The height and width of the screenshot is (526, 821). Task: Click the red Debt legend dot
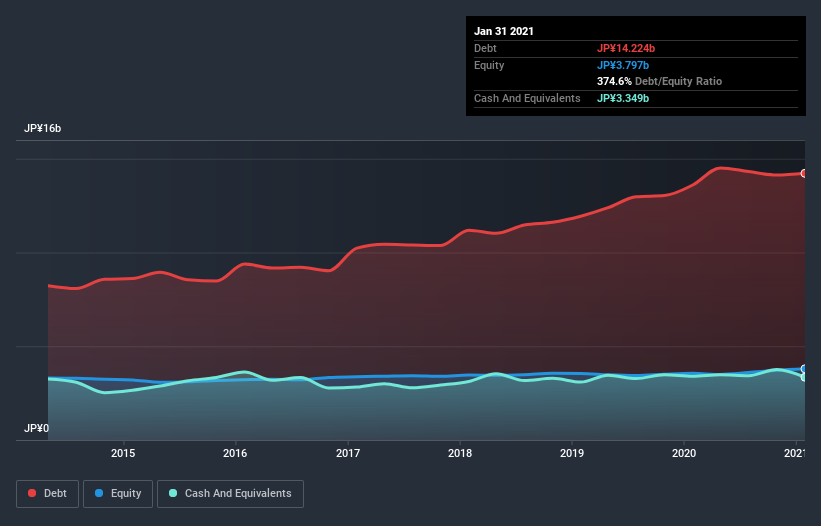point(32,493)
